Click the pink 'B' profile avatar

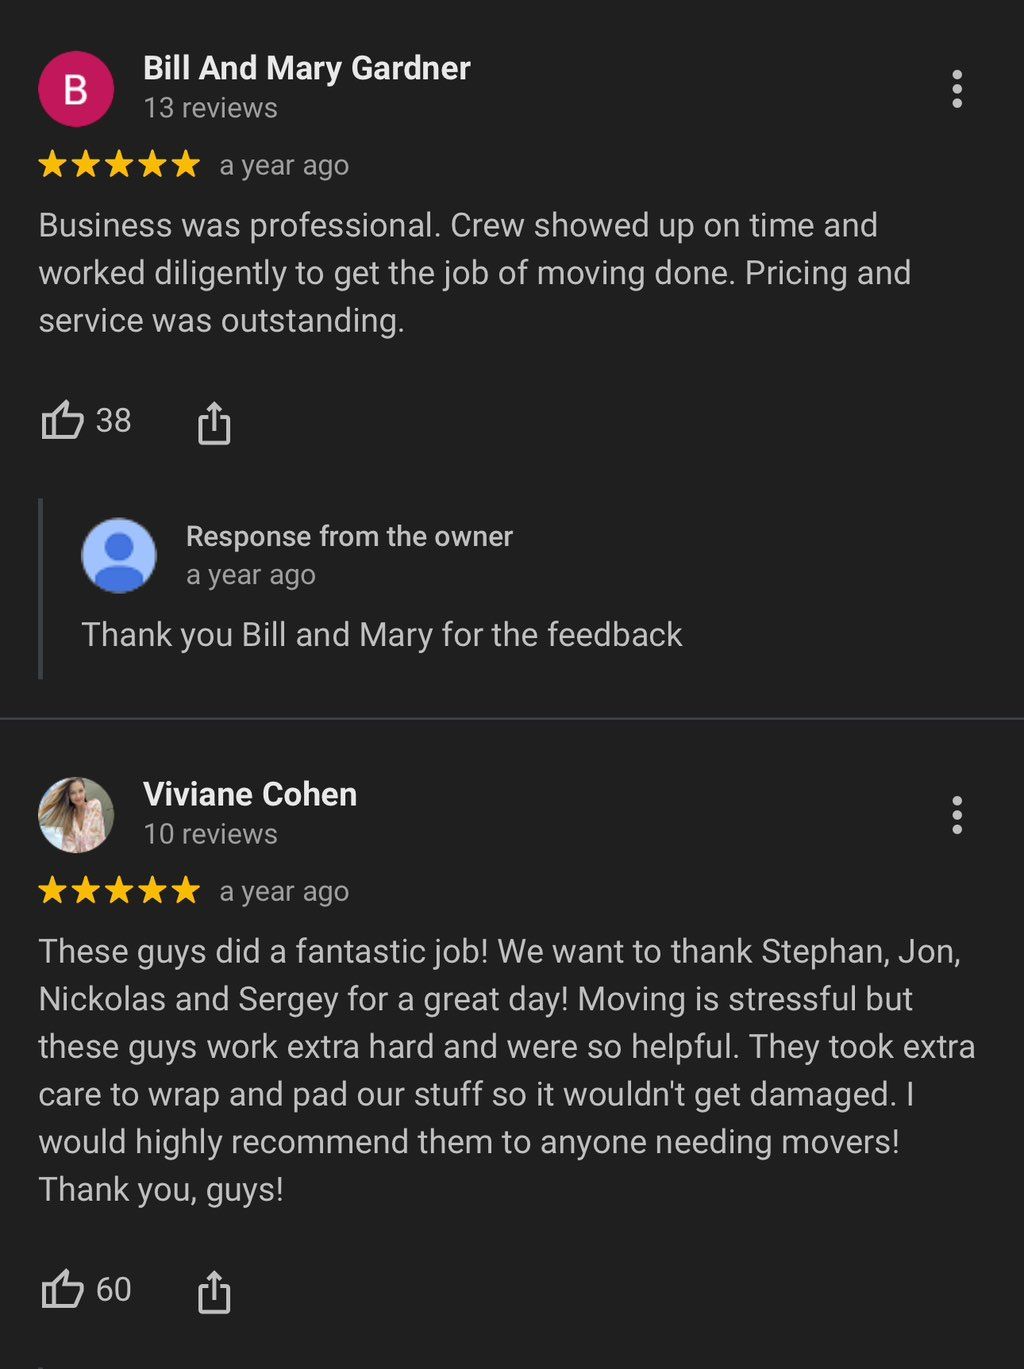[x=76, y=90]
